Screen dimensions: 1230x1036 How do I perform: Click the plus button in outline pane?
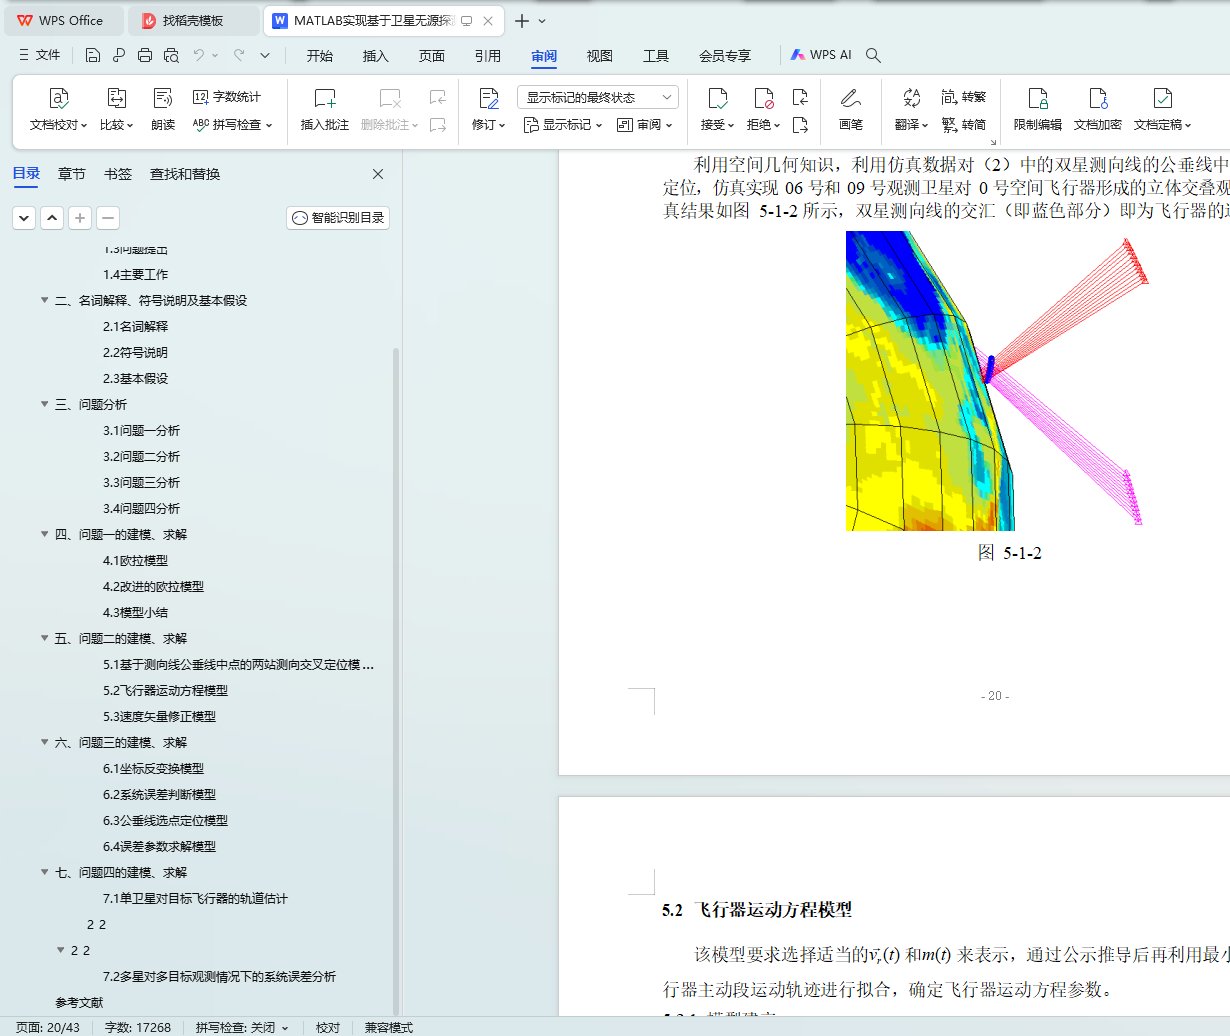(80, 218)
